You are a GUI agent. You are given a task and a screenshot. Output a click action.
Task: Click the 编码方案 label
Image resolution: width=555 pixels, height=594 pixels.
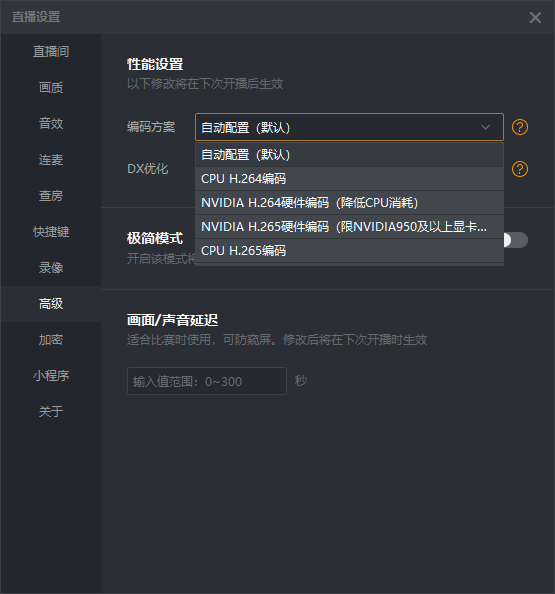click(x=151, y=127)
